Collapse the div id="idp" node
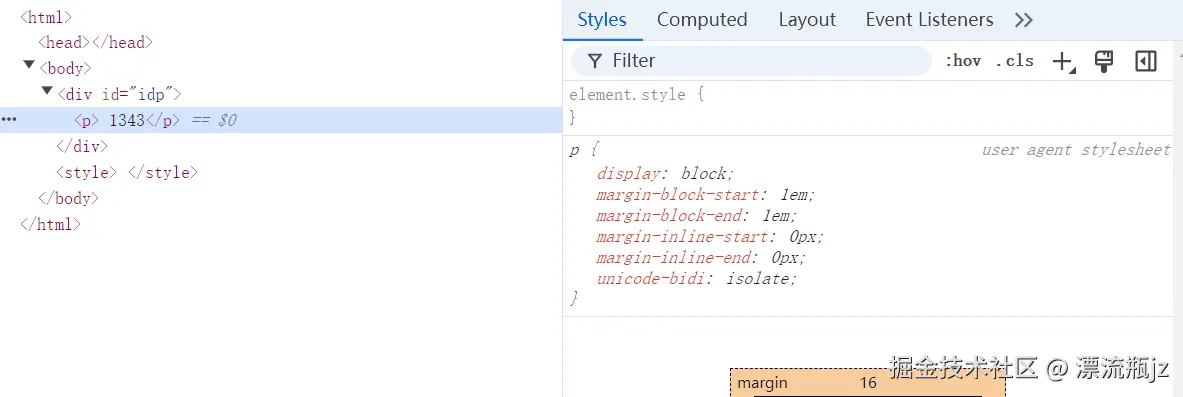The image size is (1183, 397). click(47, 92)
